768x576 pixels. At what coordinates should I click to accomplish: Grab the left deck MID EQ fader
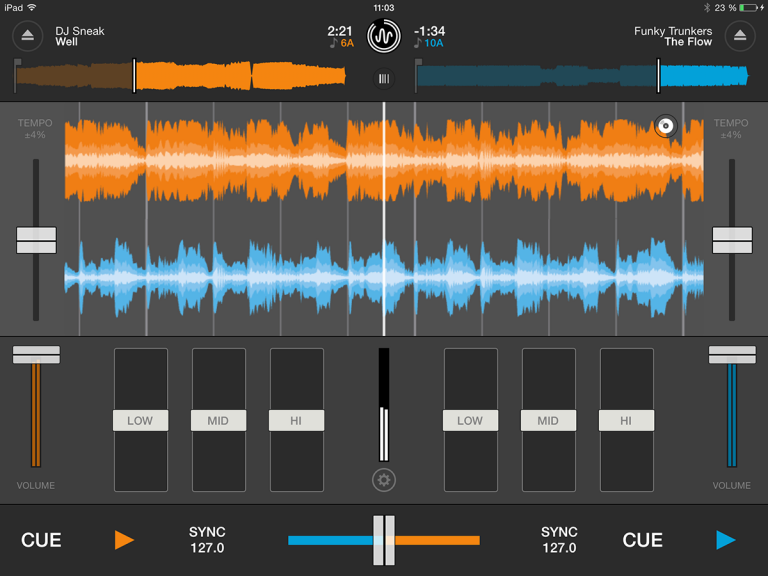[x=218, y=421]
